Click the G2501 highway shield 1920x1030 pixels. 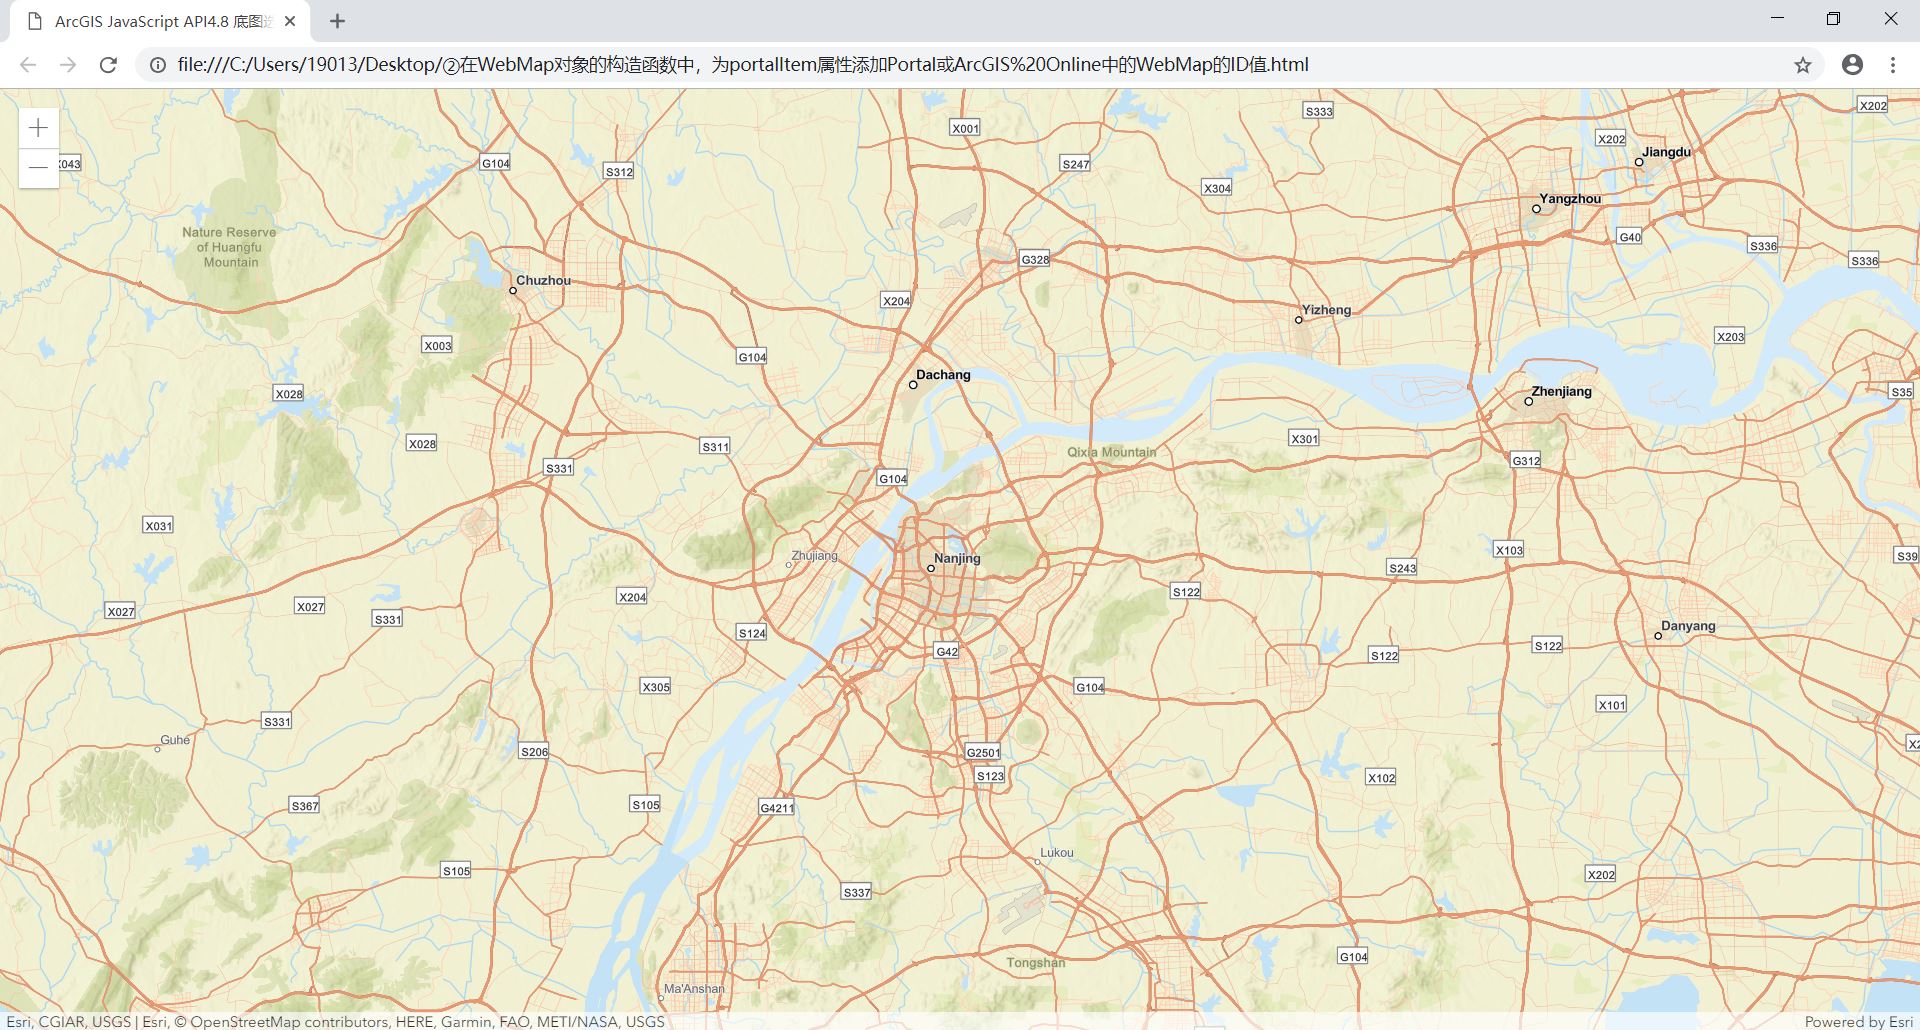982,752
